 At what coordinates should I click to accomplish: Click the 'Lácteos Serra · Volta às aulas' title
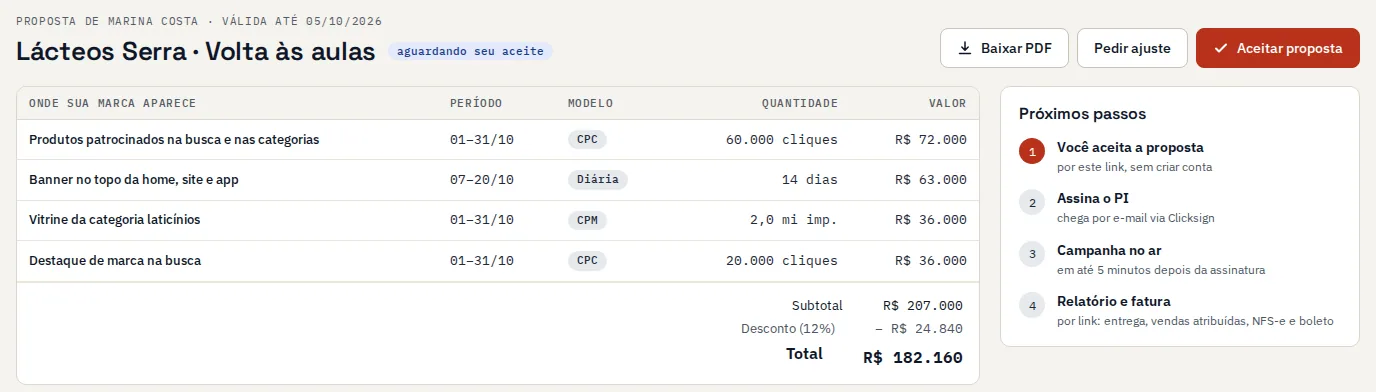(196, 51)
